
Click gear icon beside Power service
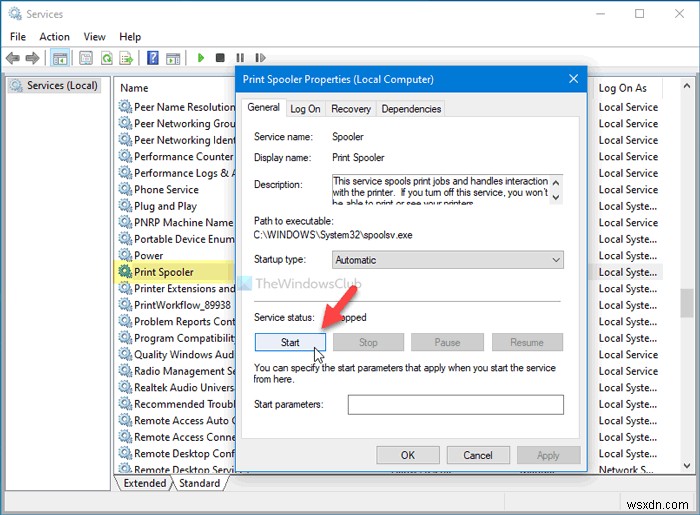(125, 255)
